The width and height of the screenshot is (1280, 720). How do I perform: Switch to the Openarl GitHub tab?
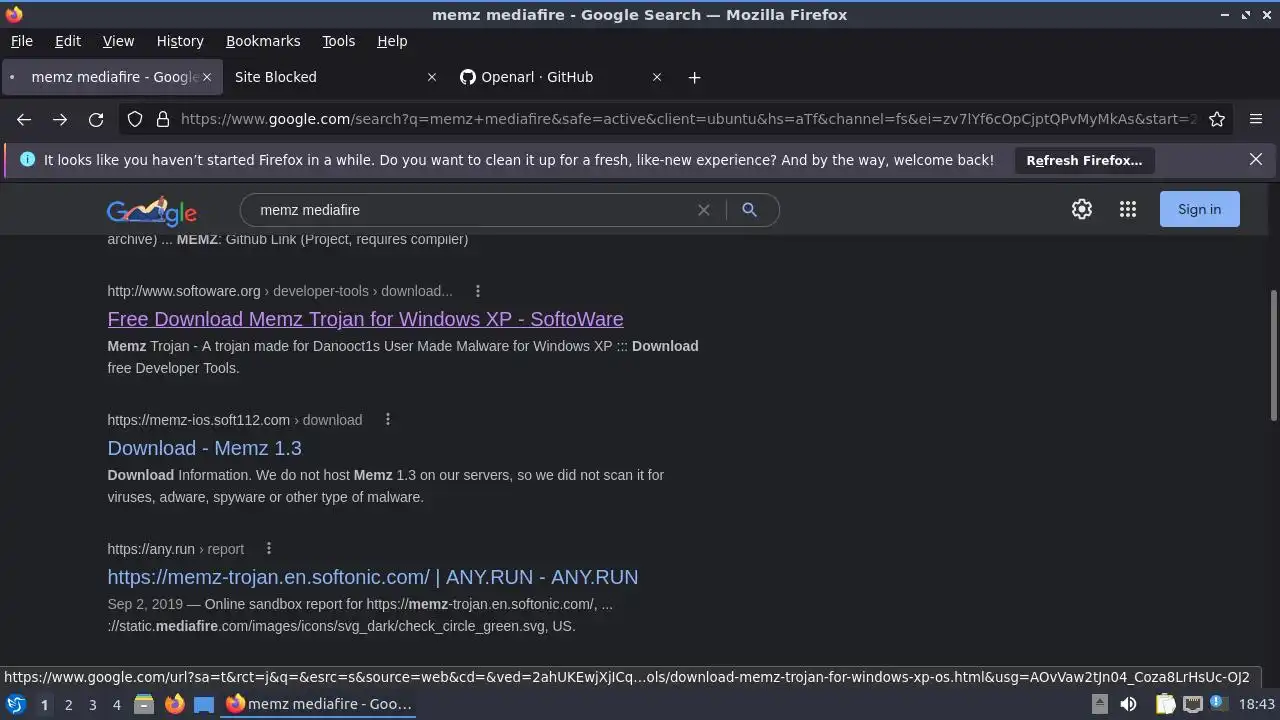pos(550,77)
